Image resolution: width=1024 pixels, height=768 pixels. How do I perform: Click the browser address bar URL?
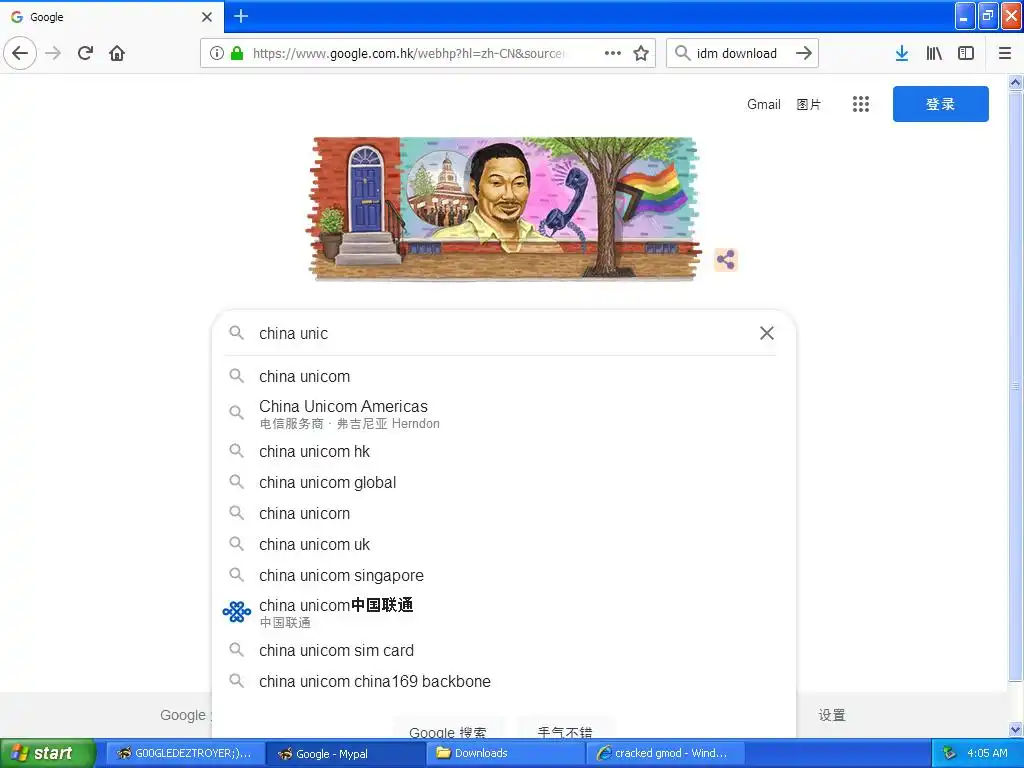[x=409, y=54]
